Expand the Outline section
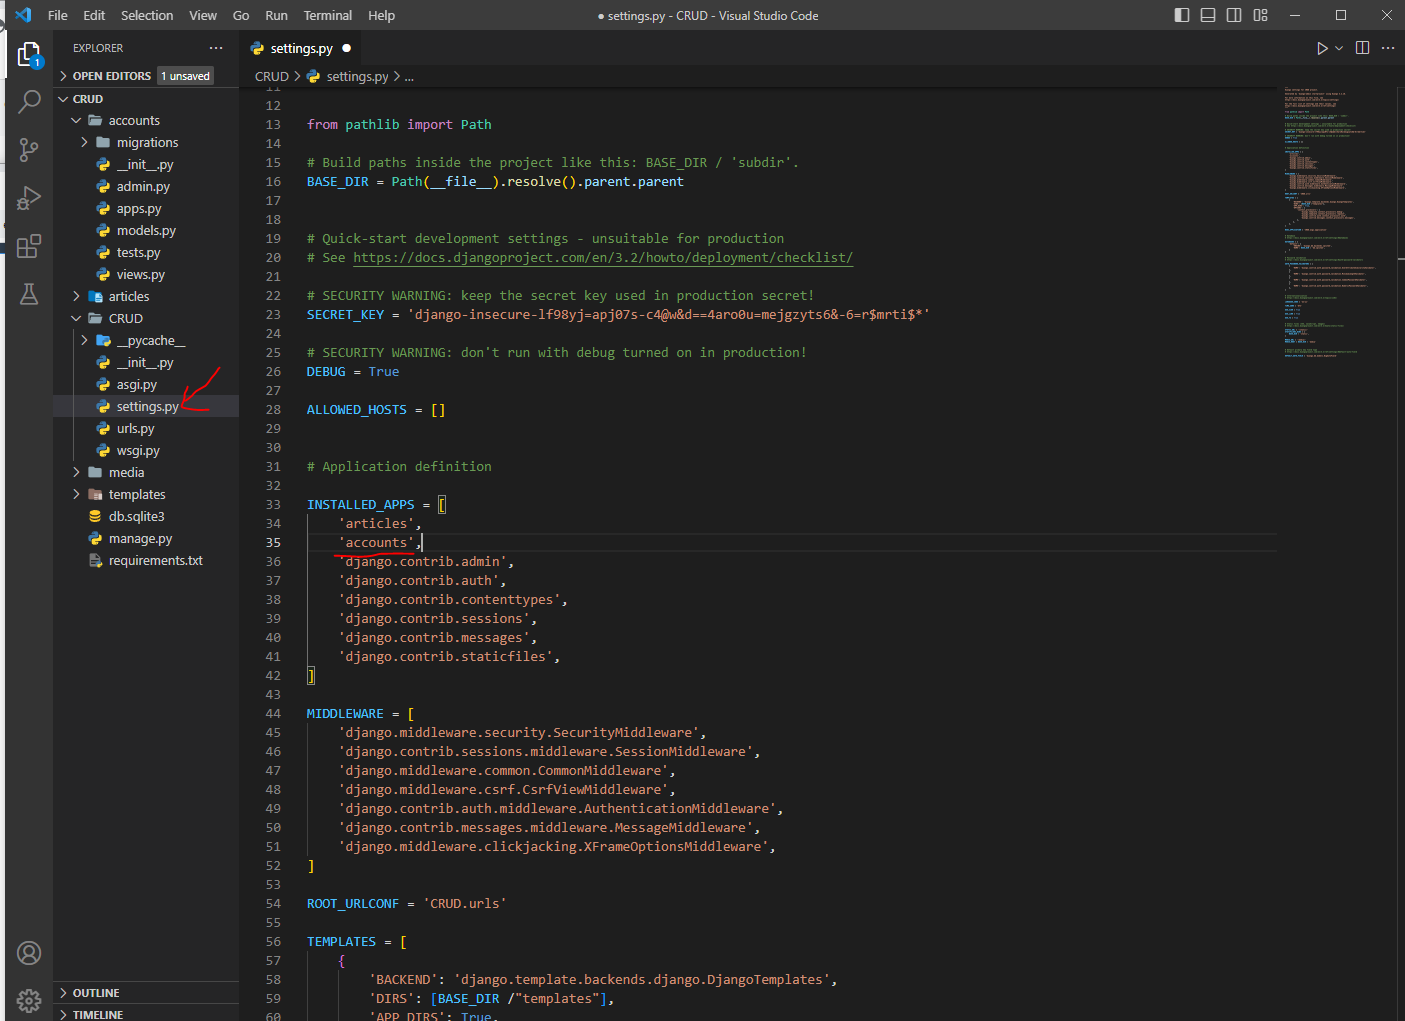 coord(146,993)
